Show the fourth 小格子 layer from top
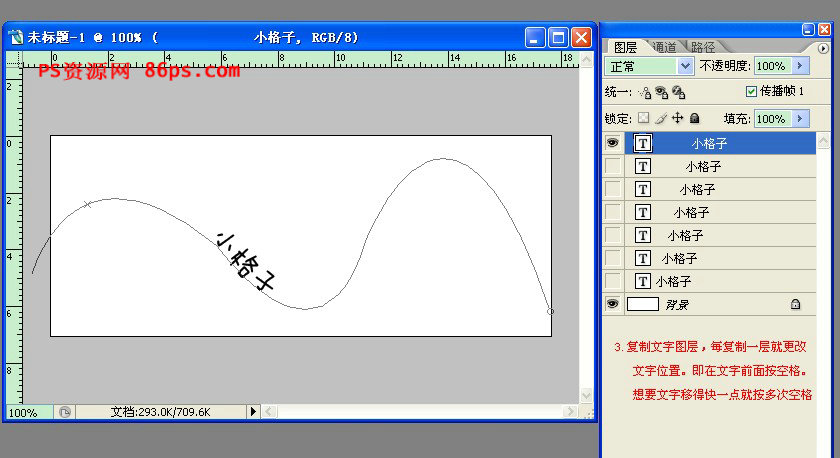 point(612,212)
